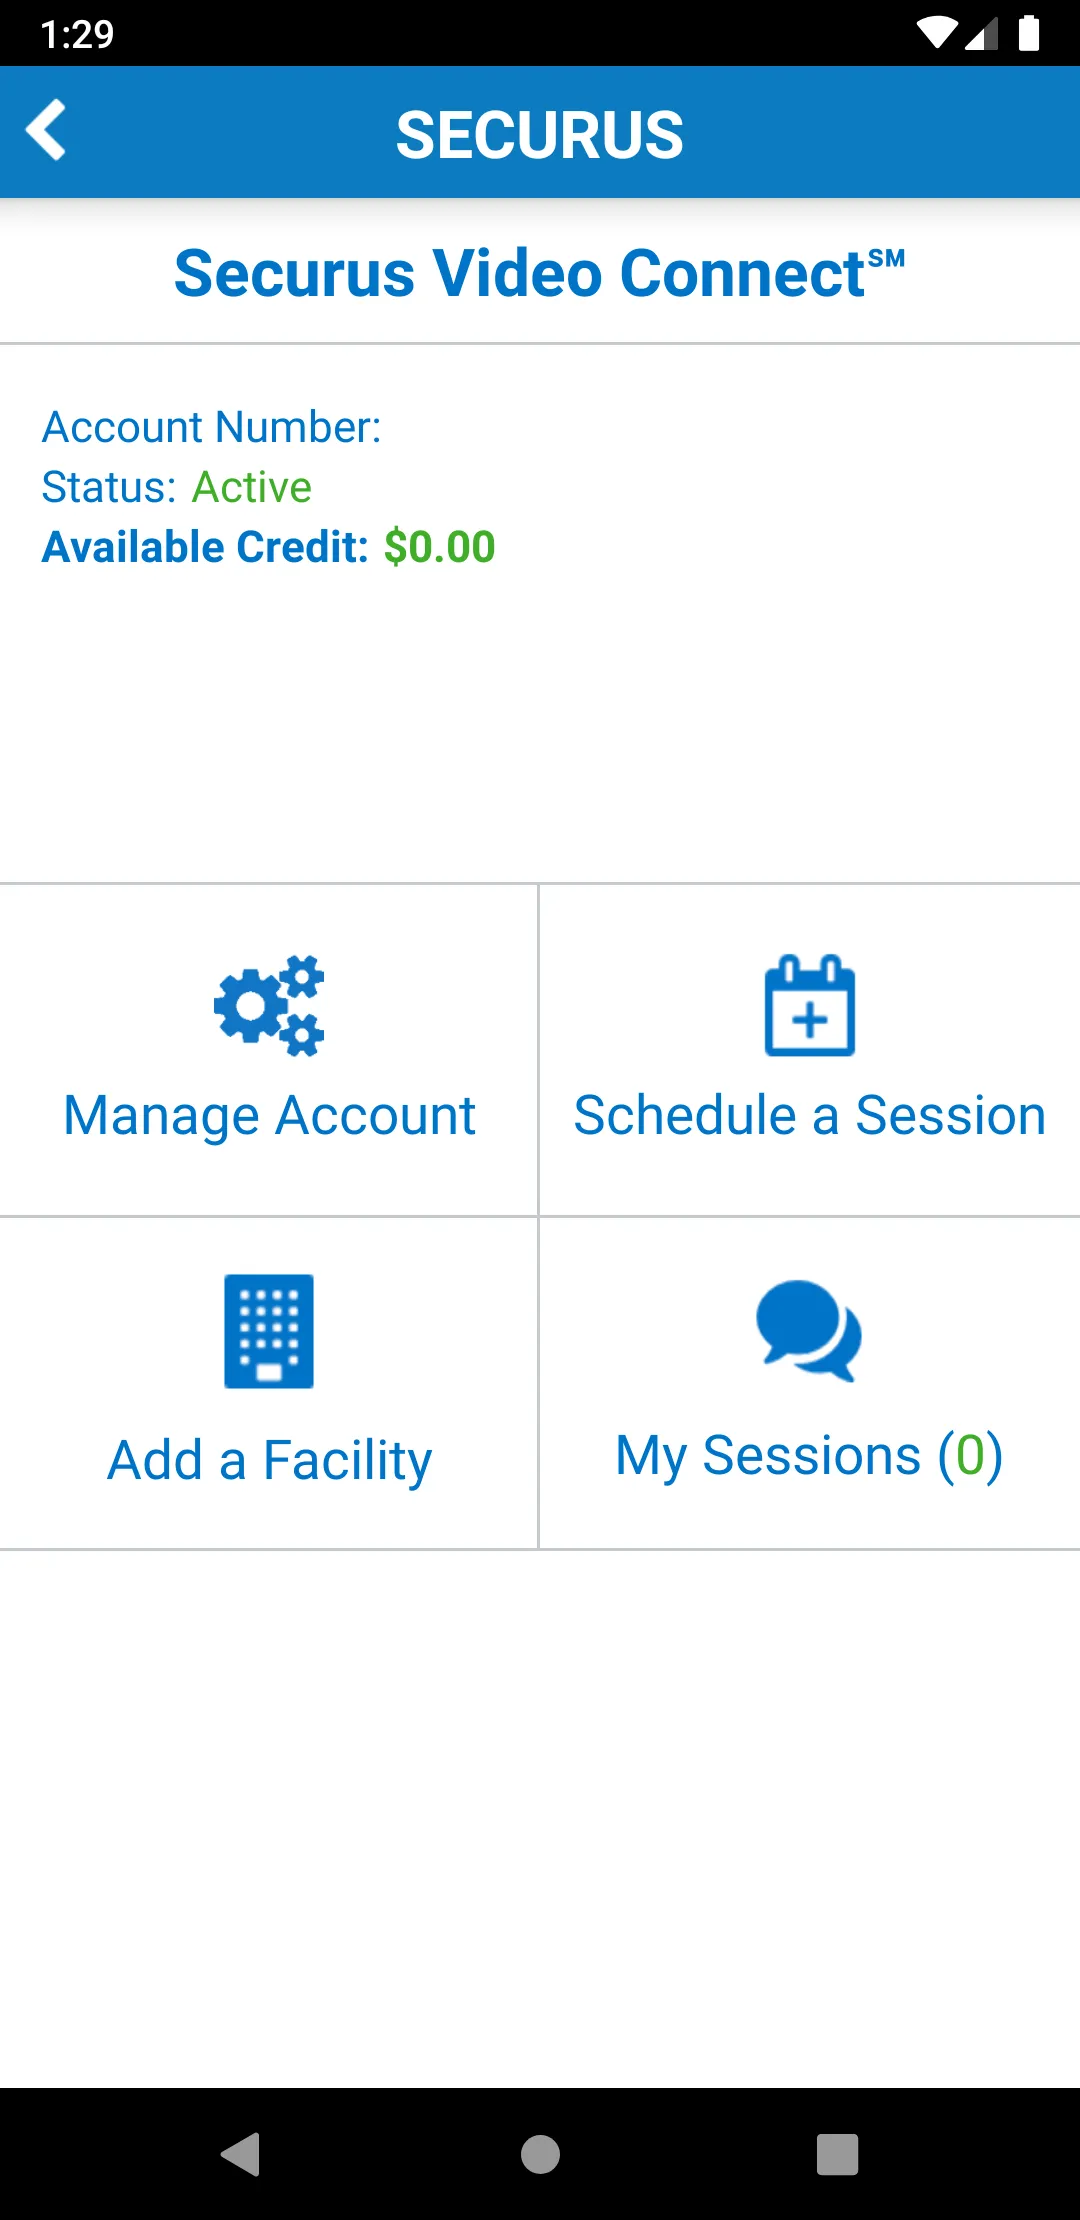Tap the green session count (0)

970,1455
